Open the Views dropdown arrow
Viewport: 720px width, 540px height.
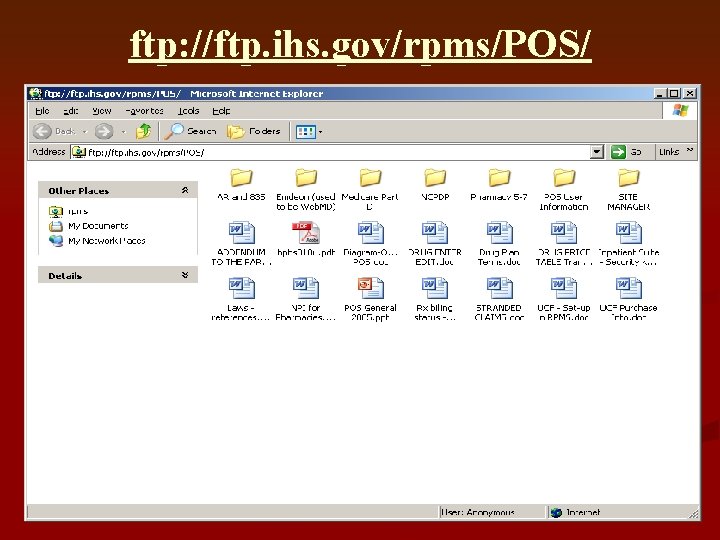(321, 132)
